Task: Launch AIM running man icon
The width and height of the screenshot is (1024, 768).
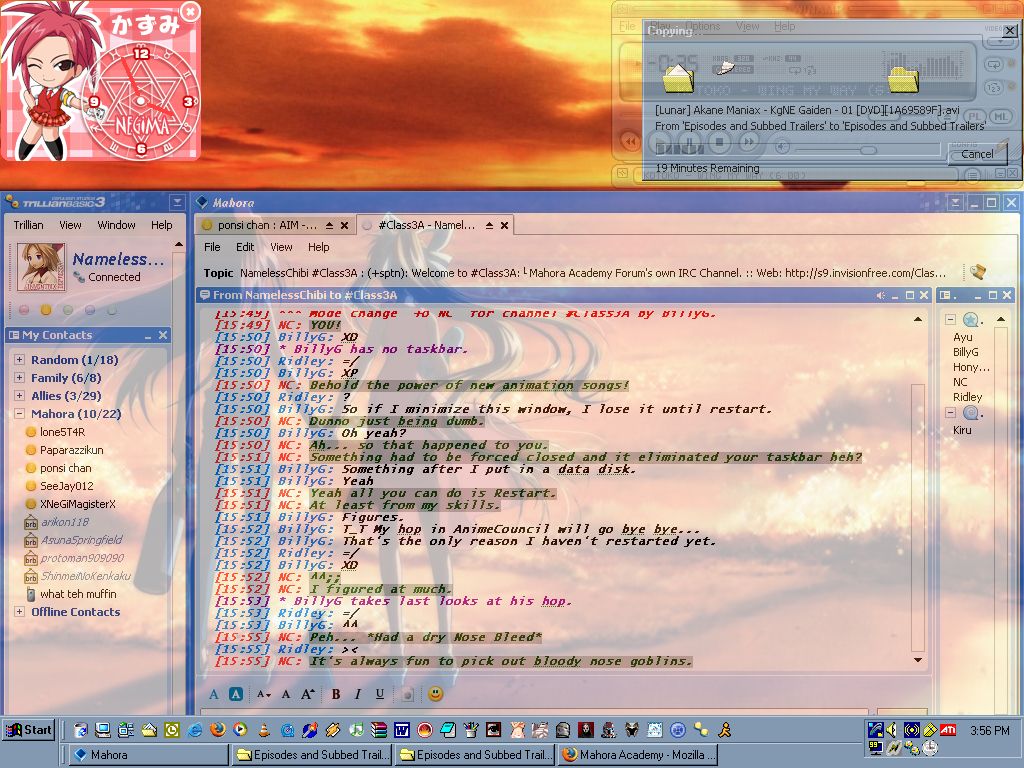Action: pos(724,729)
